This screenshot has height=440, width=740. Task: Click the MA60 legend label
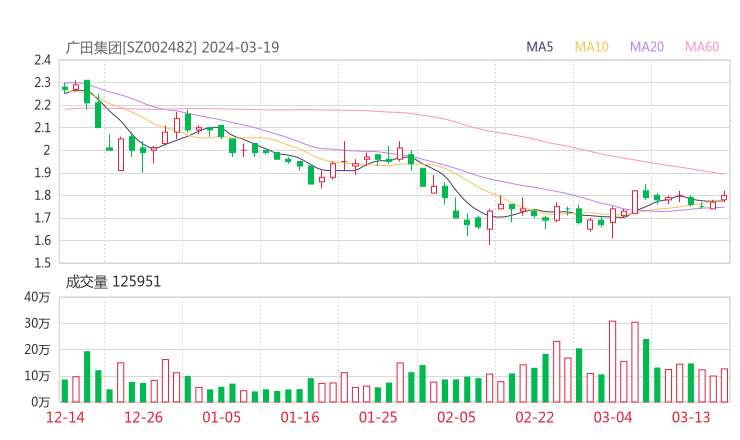pos(702,47)
